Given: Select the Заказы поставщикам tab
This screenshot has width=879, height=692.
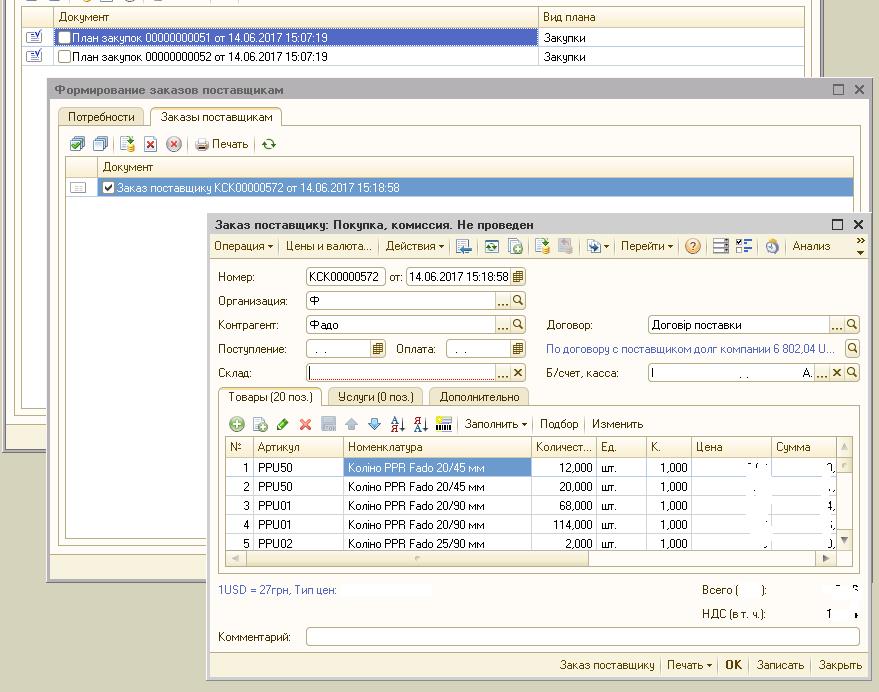Looking at the screenshot, I should (x=216, y=117).
